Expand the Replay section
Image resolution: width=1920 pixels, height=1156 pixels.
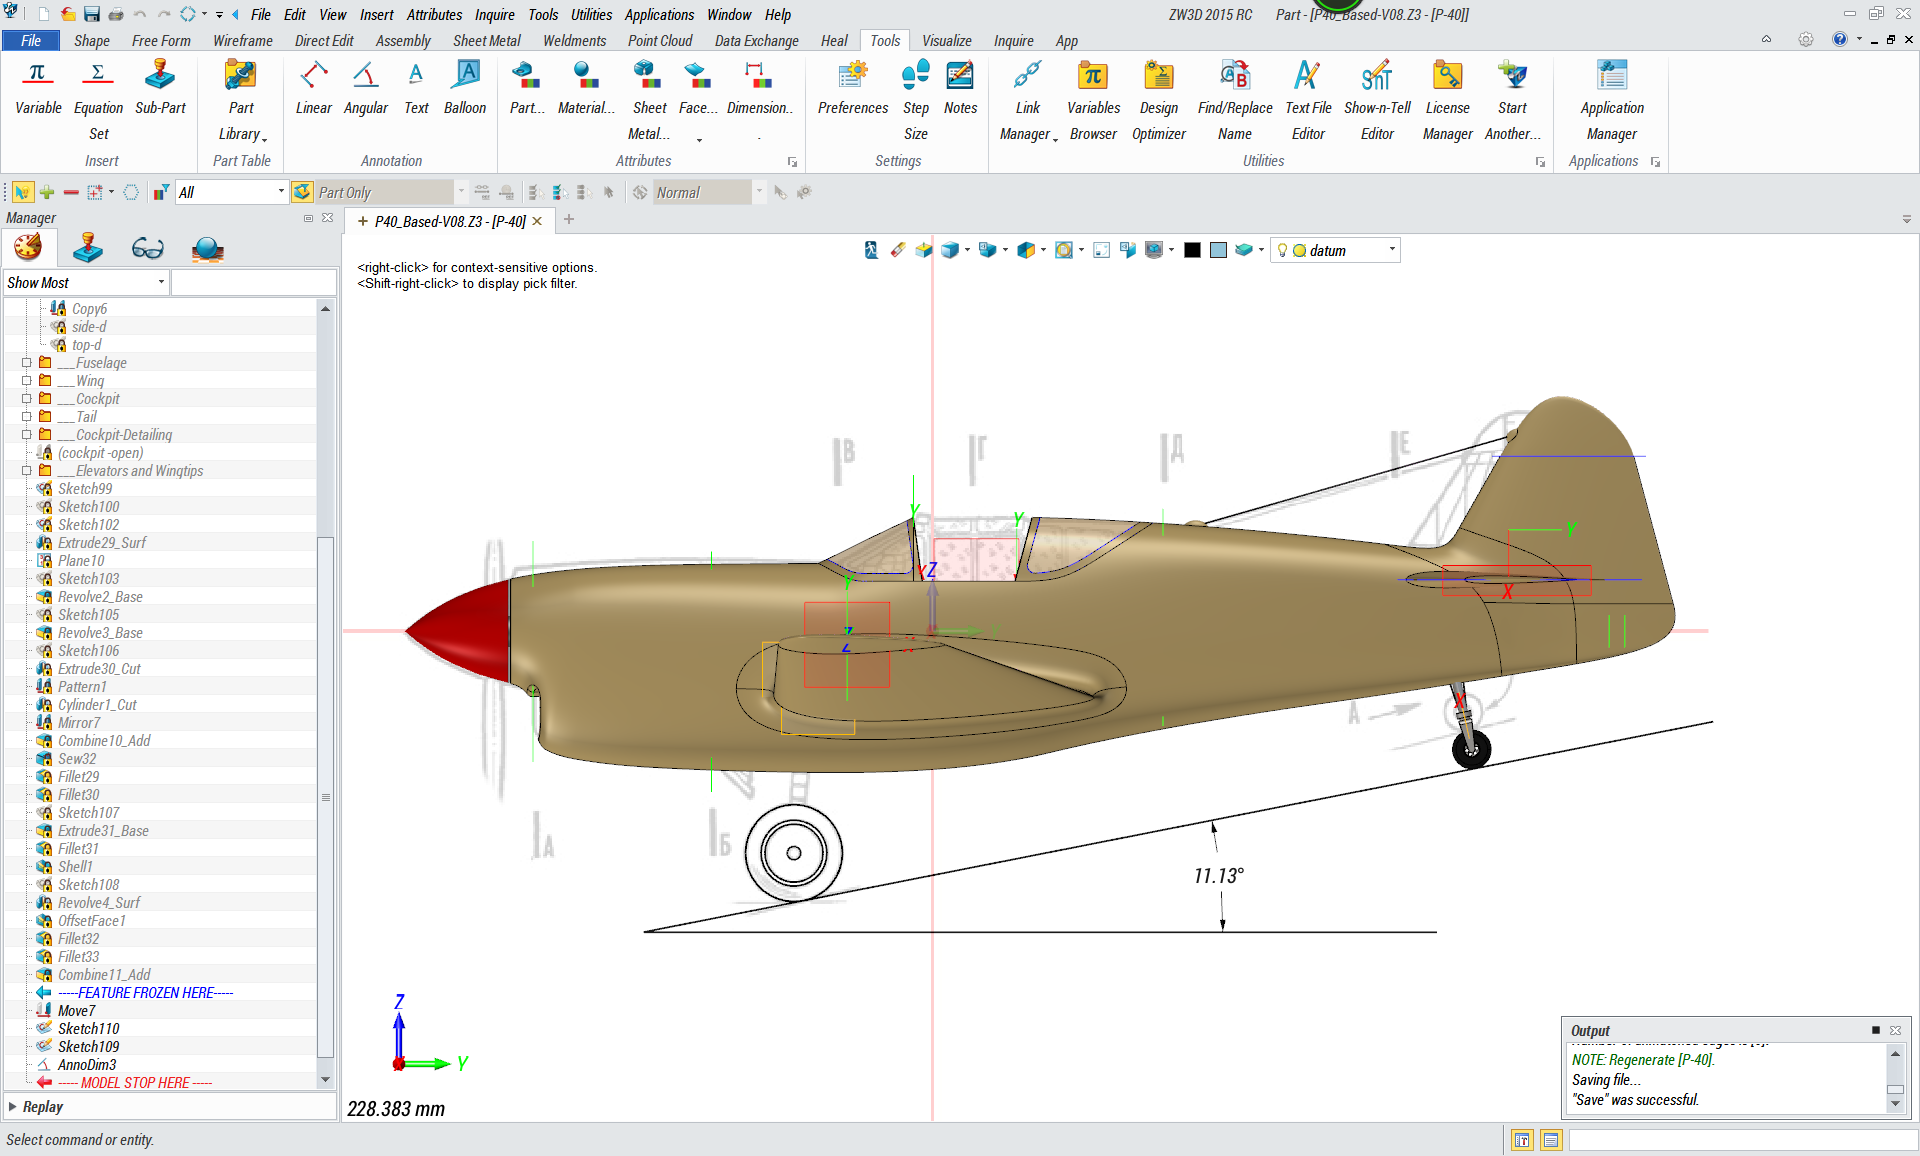[13, 1107]
